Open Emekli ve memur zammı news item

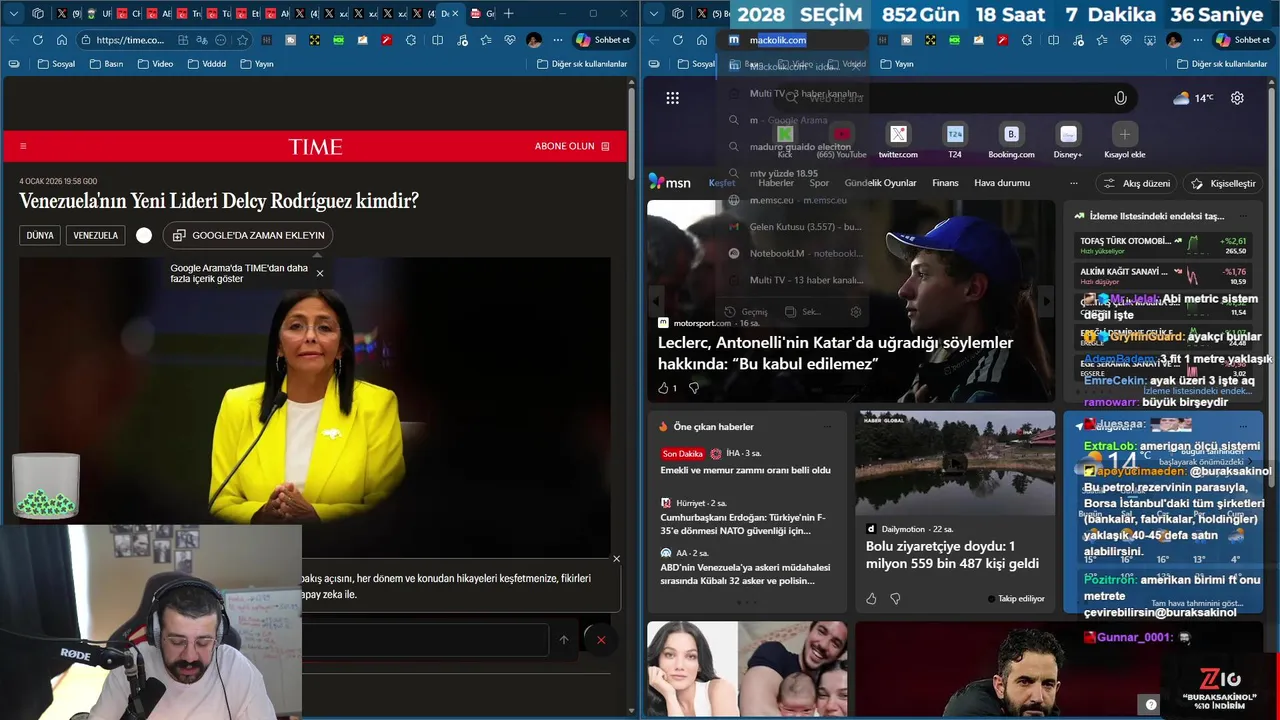tap(745, 470)
